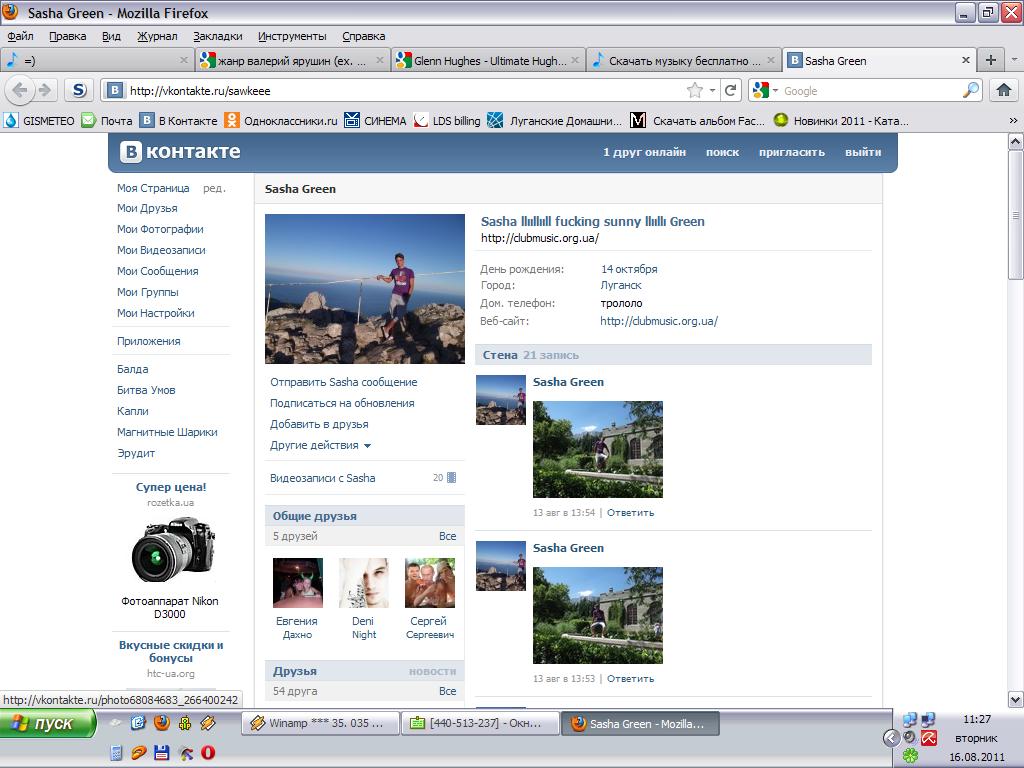Image resolution: width=1024 pixels, height=768 pixels.
Task: Click the browser Back arrow button
Action: click(20, 90)
